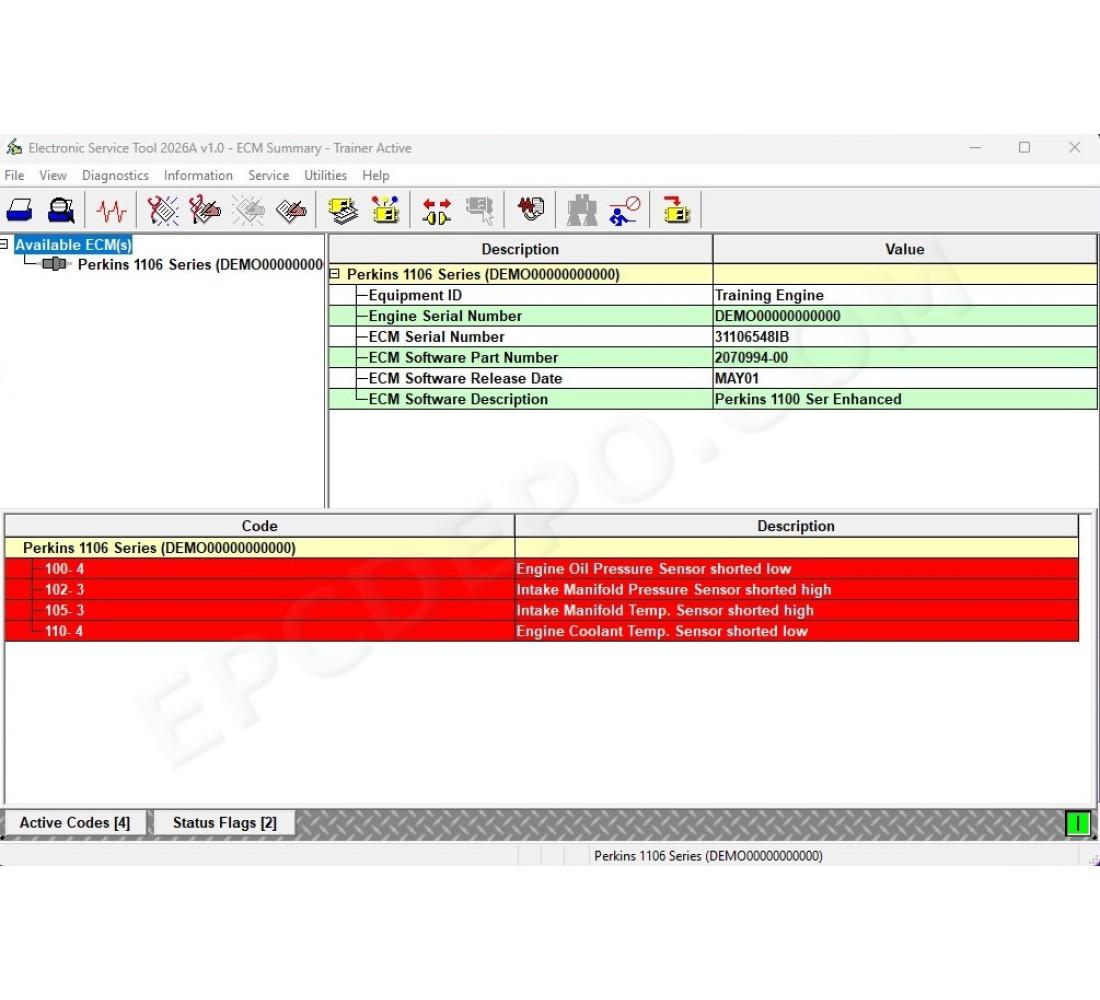Select the ECM Software Part Number row
1100x1000 pixels.
pyautogui.click(x=712, y=357)
